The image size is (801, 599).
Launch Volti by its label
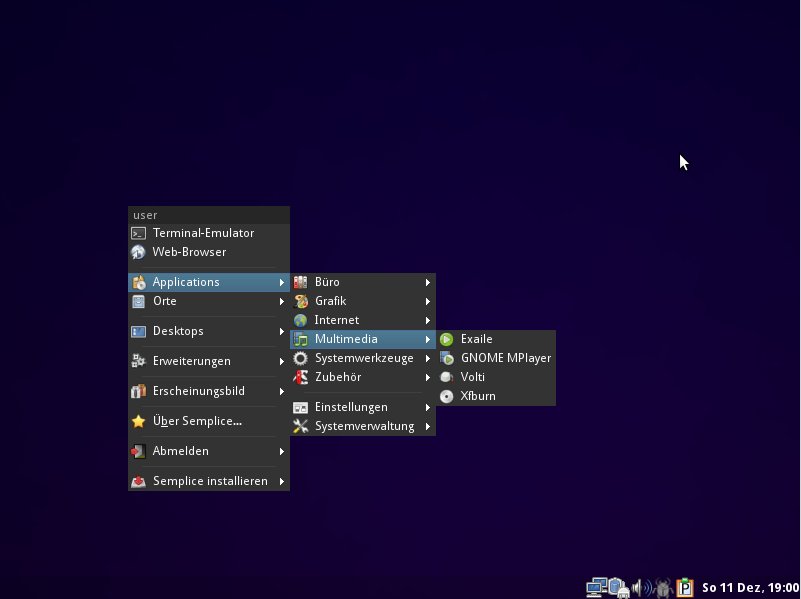click(473, 377)
